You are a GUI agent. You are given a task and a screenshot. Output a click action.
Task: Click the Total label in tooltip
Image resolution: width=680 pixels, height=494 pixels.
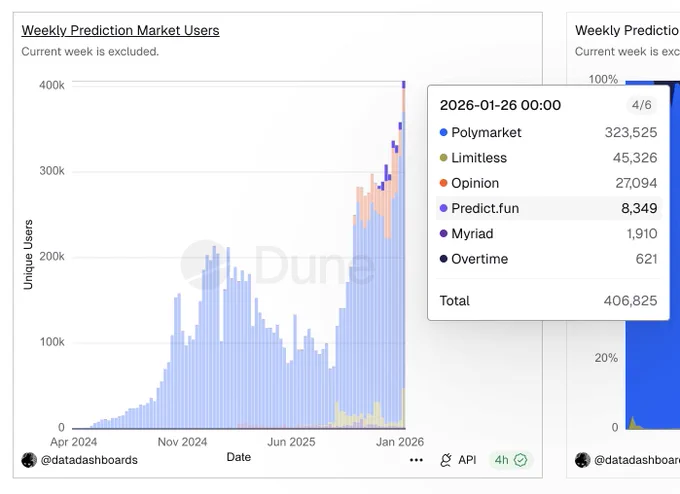[454, 301]
